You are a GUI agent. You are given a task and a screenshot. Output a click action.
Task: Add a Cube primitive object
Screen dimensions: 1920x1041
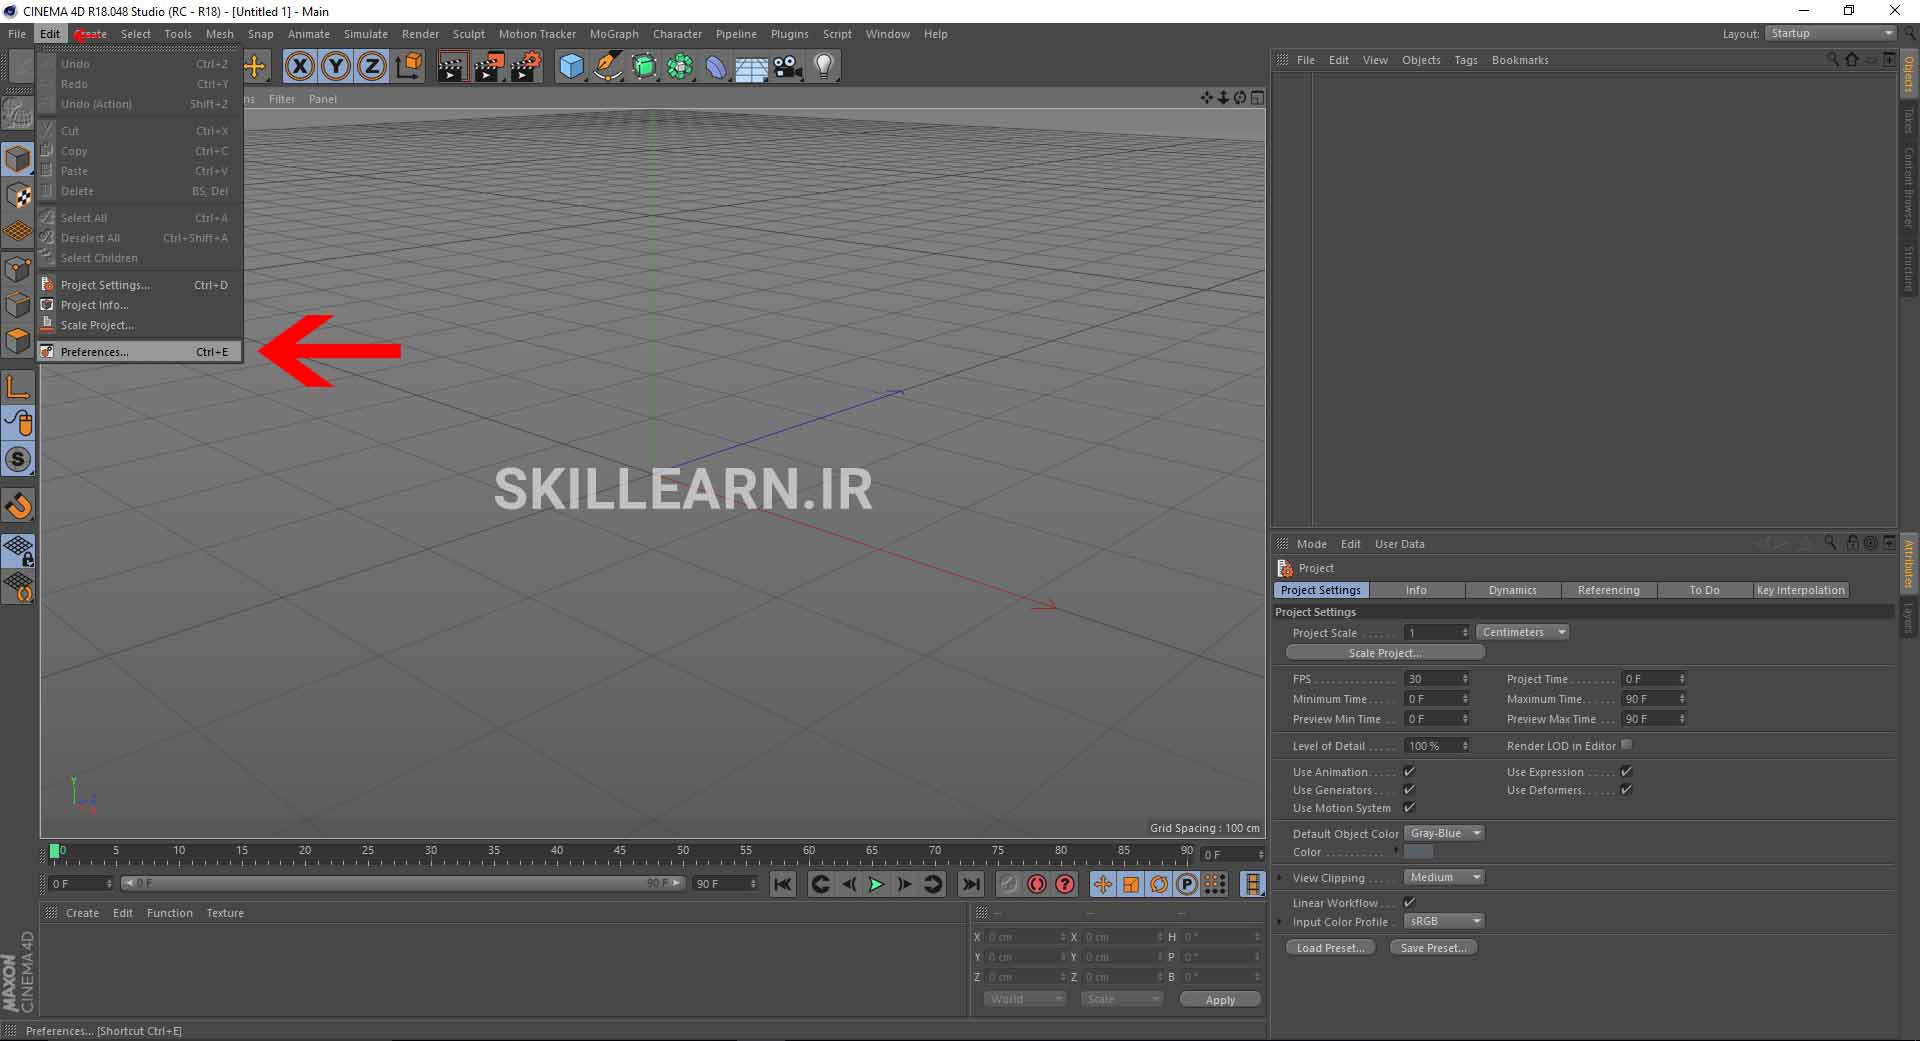tap(571, 67)
